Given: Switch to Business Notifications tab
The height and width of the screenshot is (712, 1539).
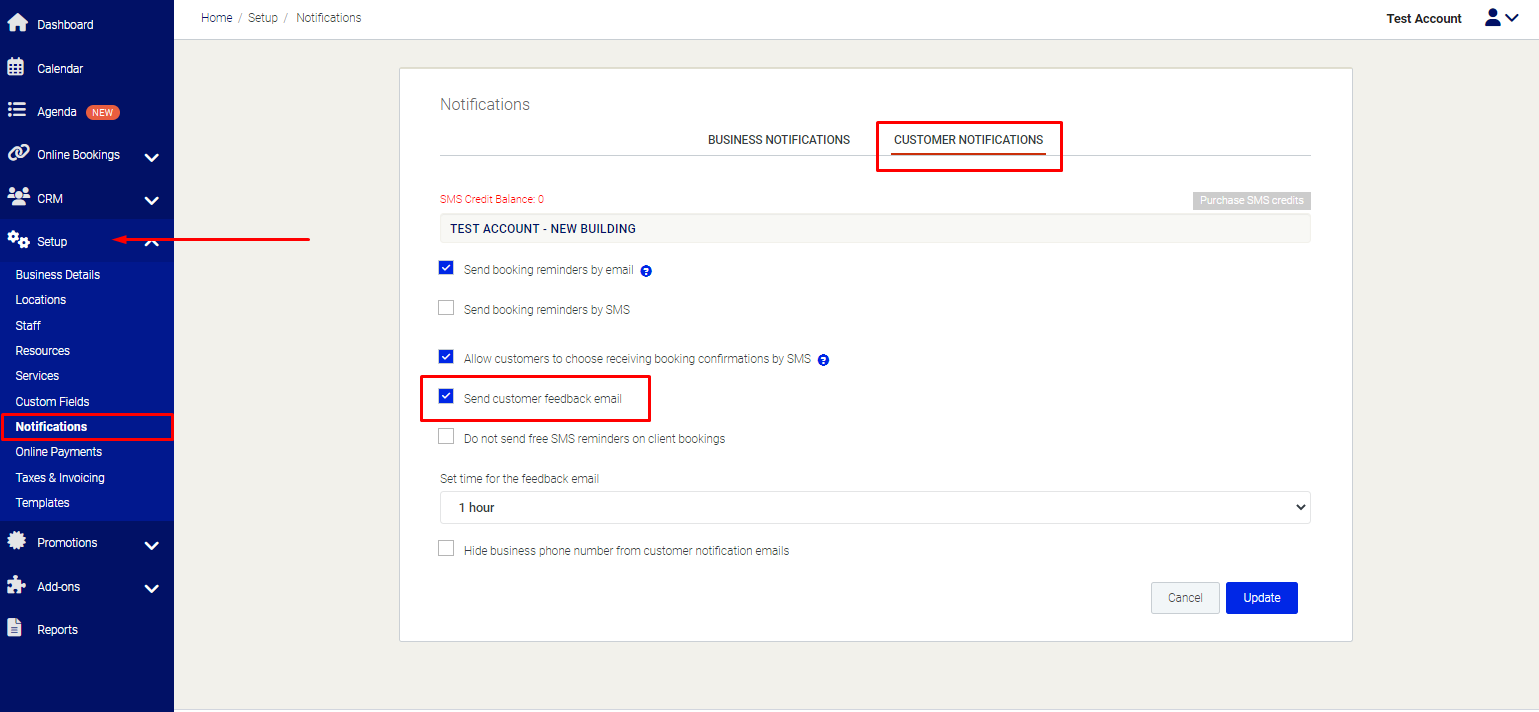Looking at the screenshot, I should [x=779, y=140].
